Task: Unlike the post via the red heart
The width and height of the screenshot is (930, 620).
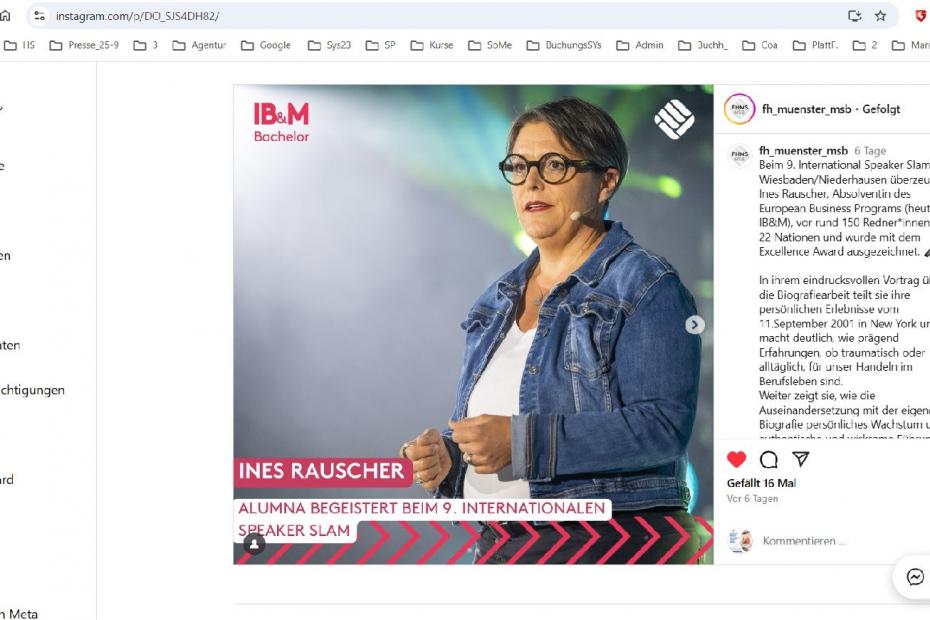Action: tap(736, 459)
